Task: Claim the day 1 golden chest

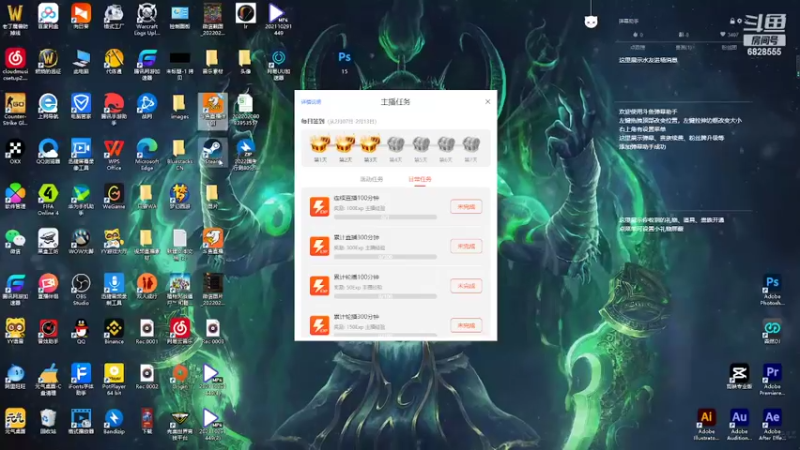Action: pos(320,144)
